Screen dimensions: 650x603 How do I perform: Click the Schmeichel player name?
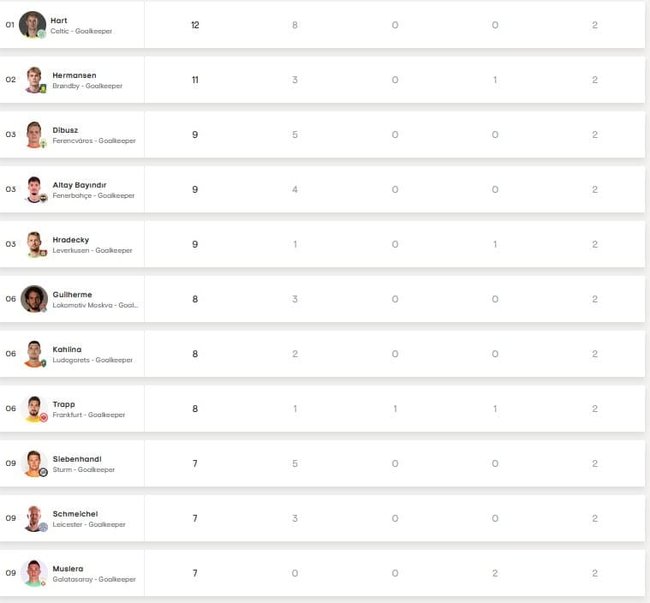pos(75,514)
